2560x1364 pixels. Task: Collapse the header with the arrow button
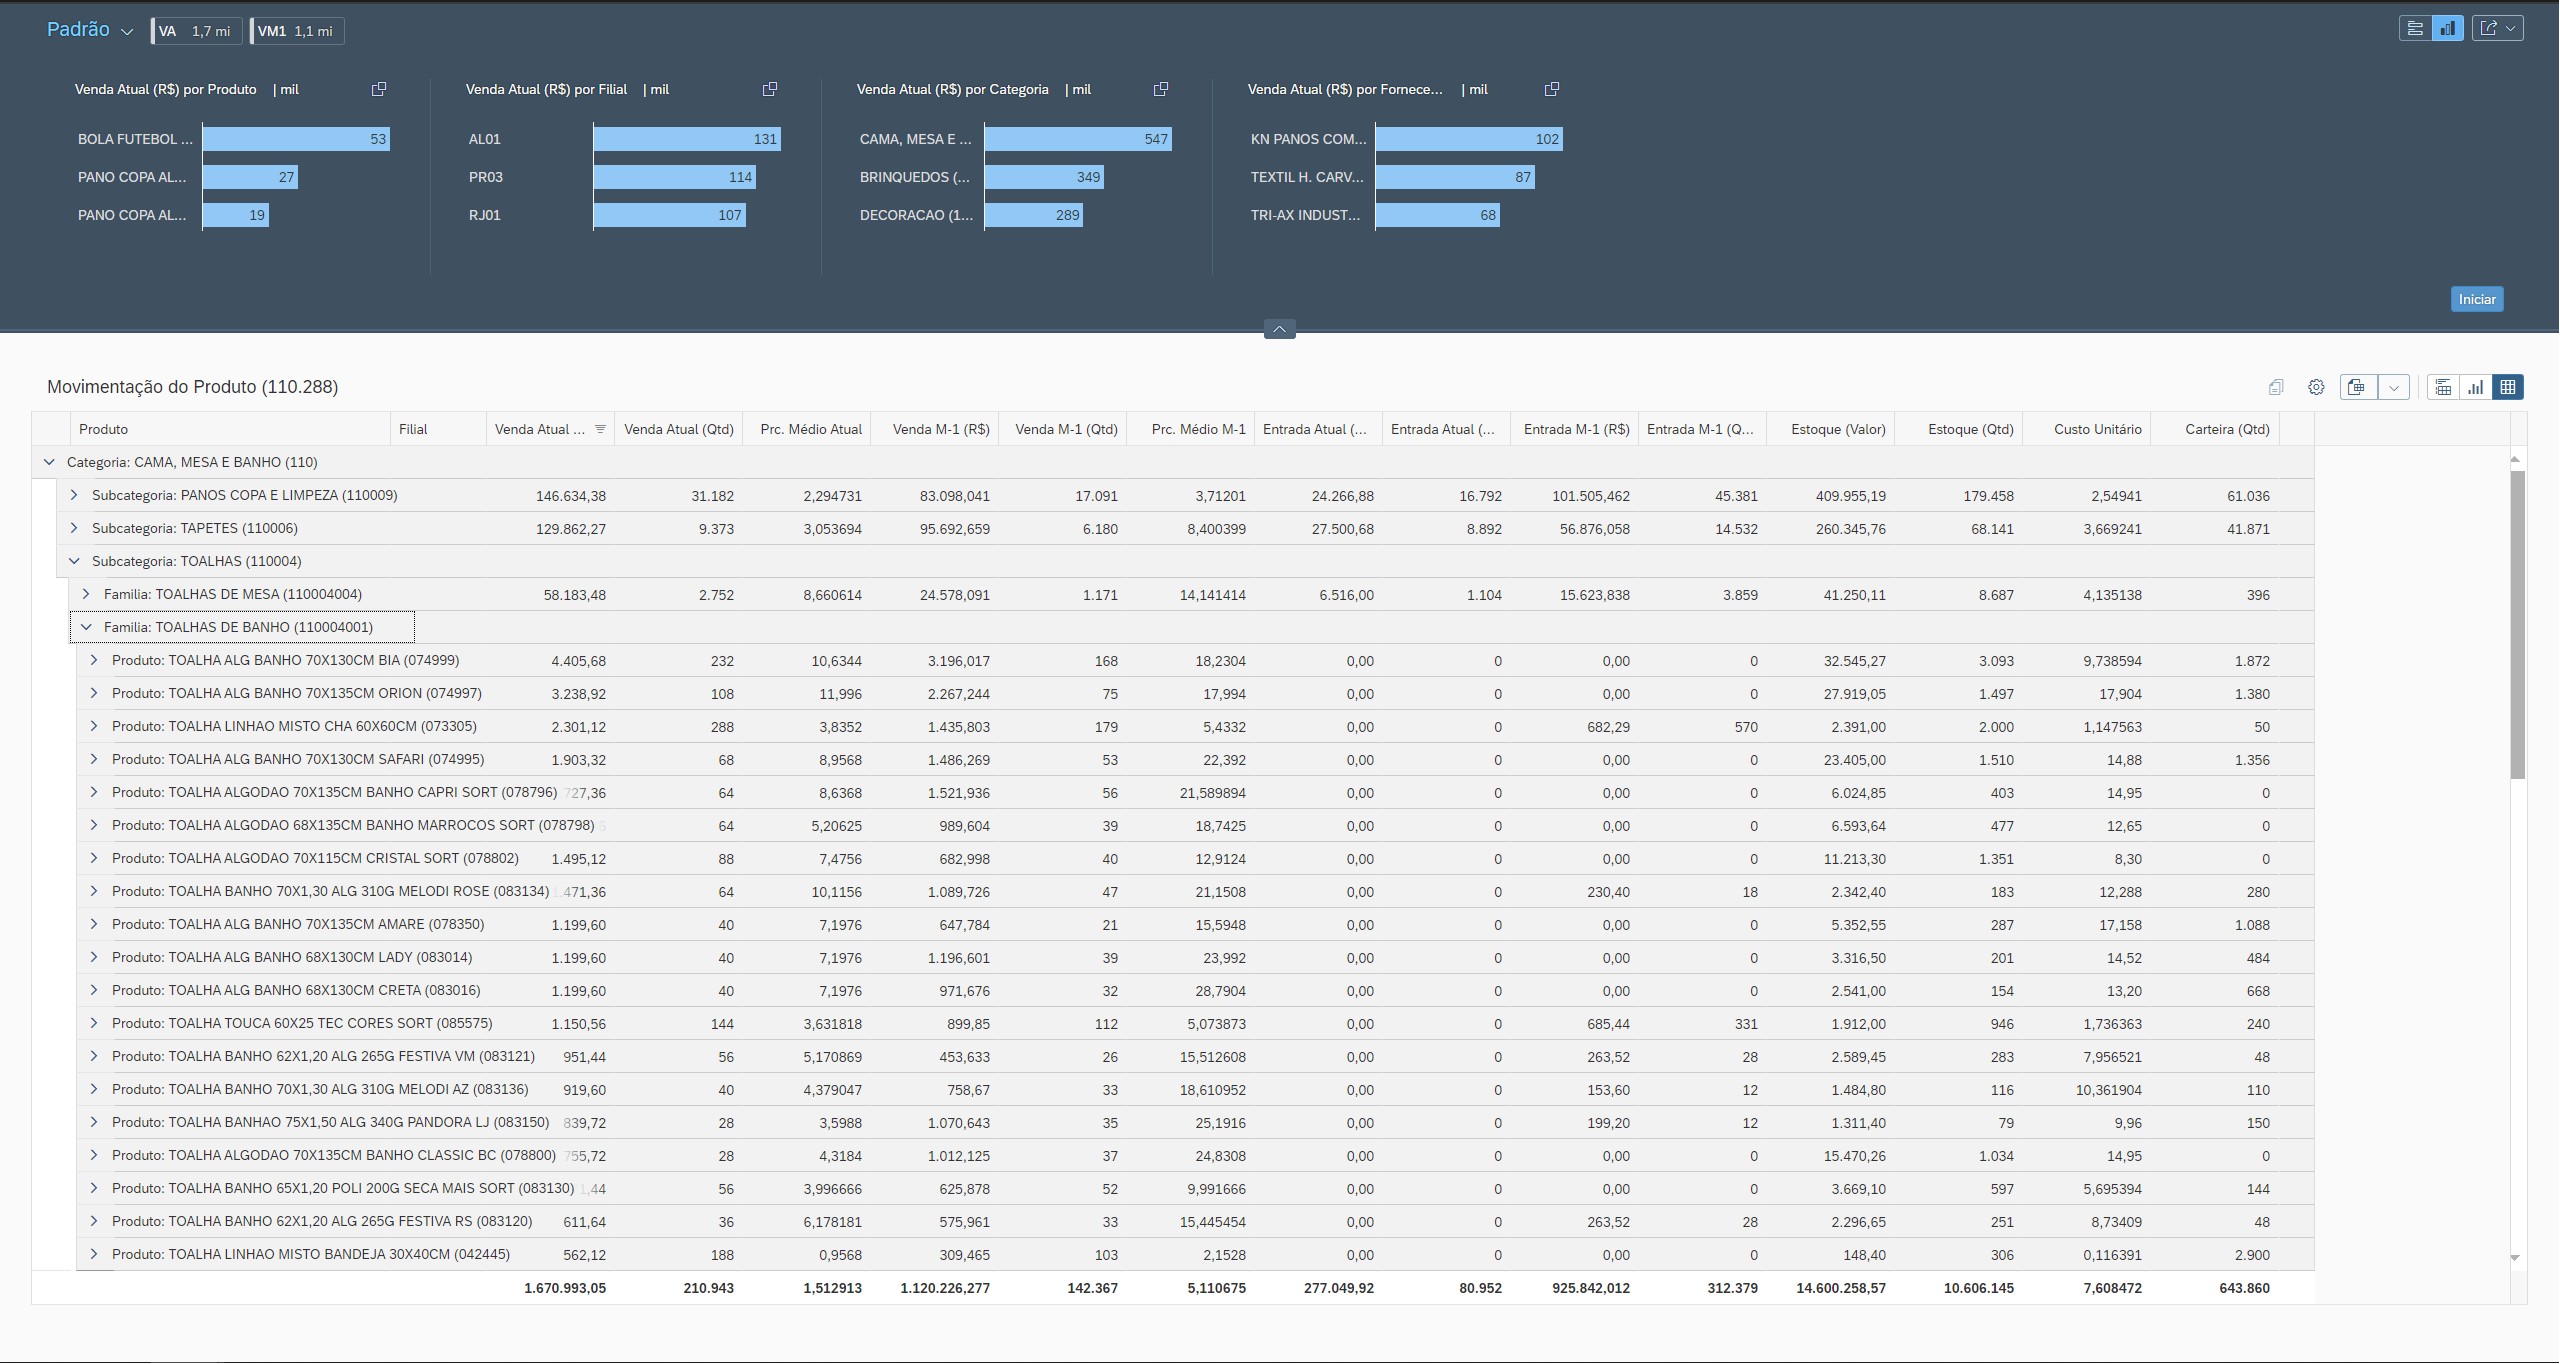coord(1280,328)
